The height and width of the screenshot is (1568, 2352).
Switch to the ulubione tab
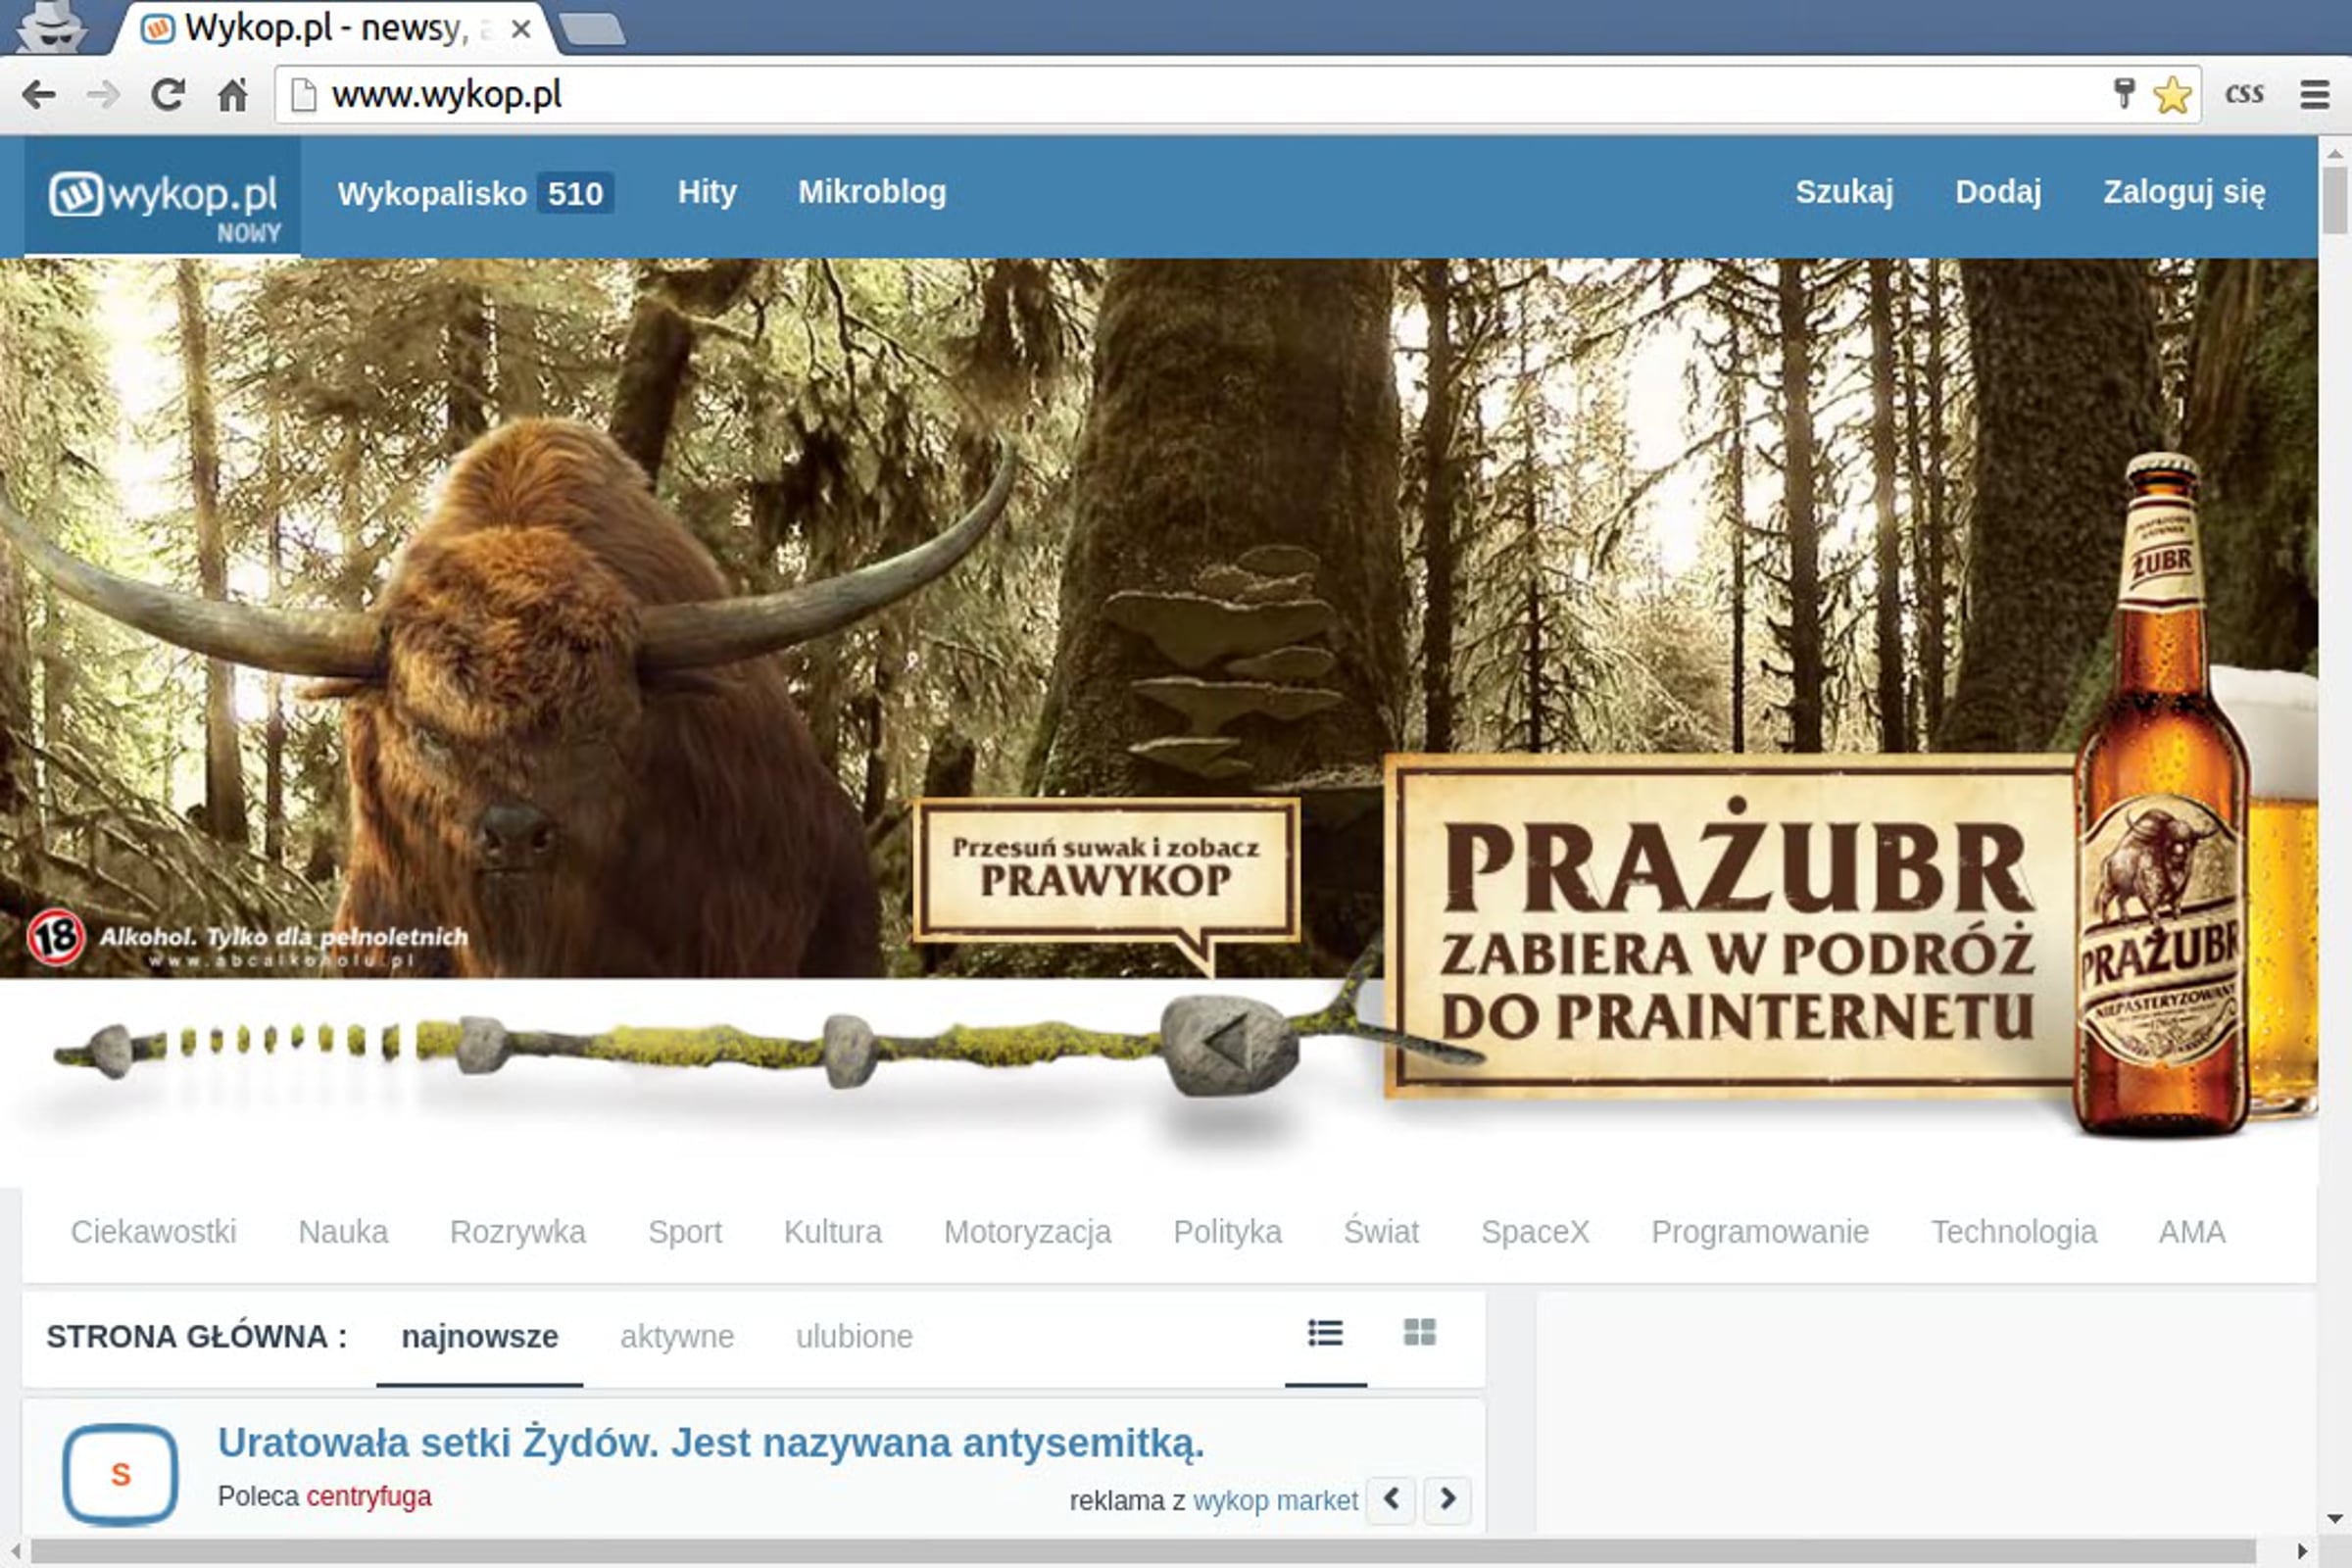click(x=854, y=1337)
